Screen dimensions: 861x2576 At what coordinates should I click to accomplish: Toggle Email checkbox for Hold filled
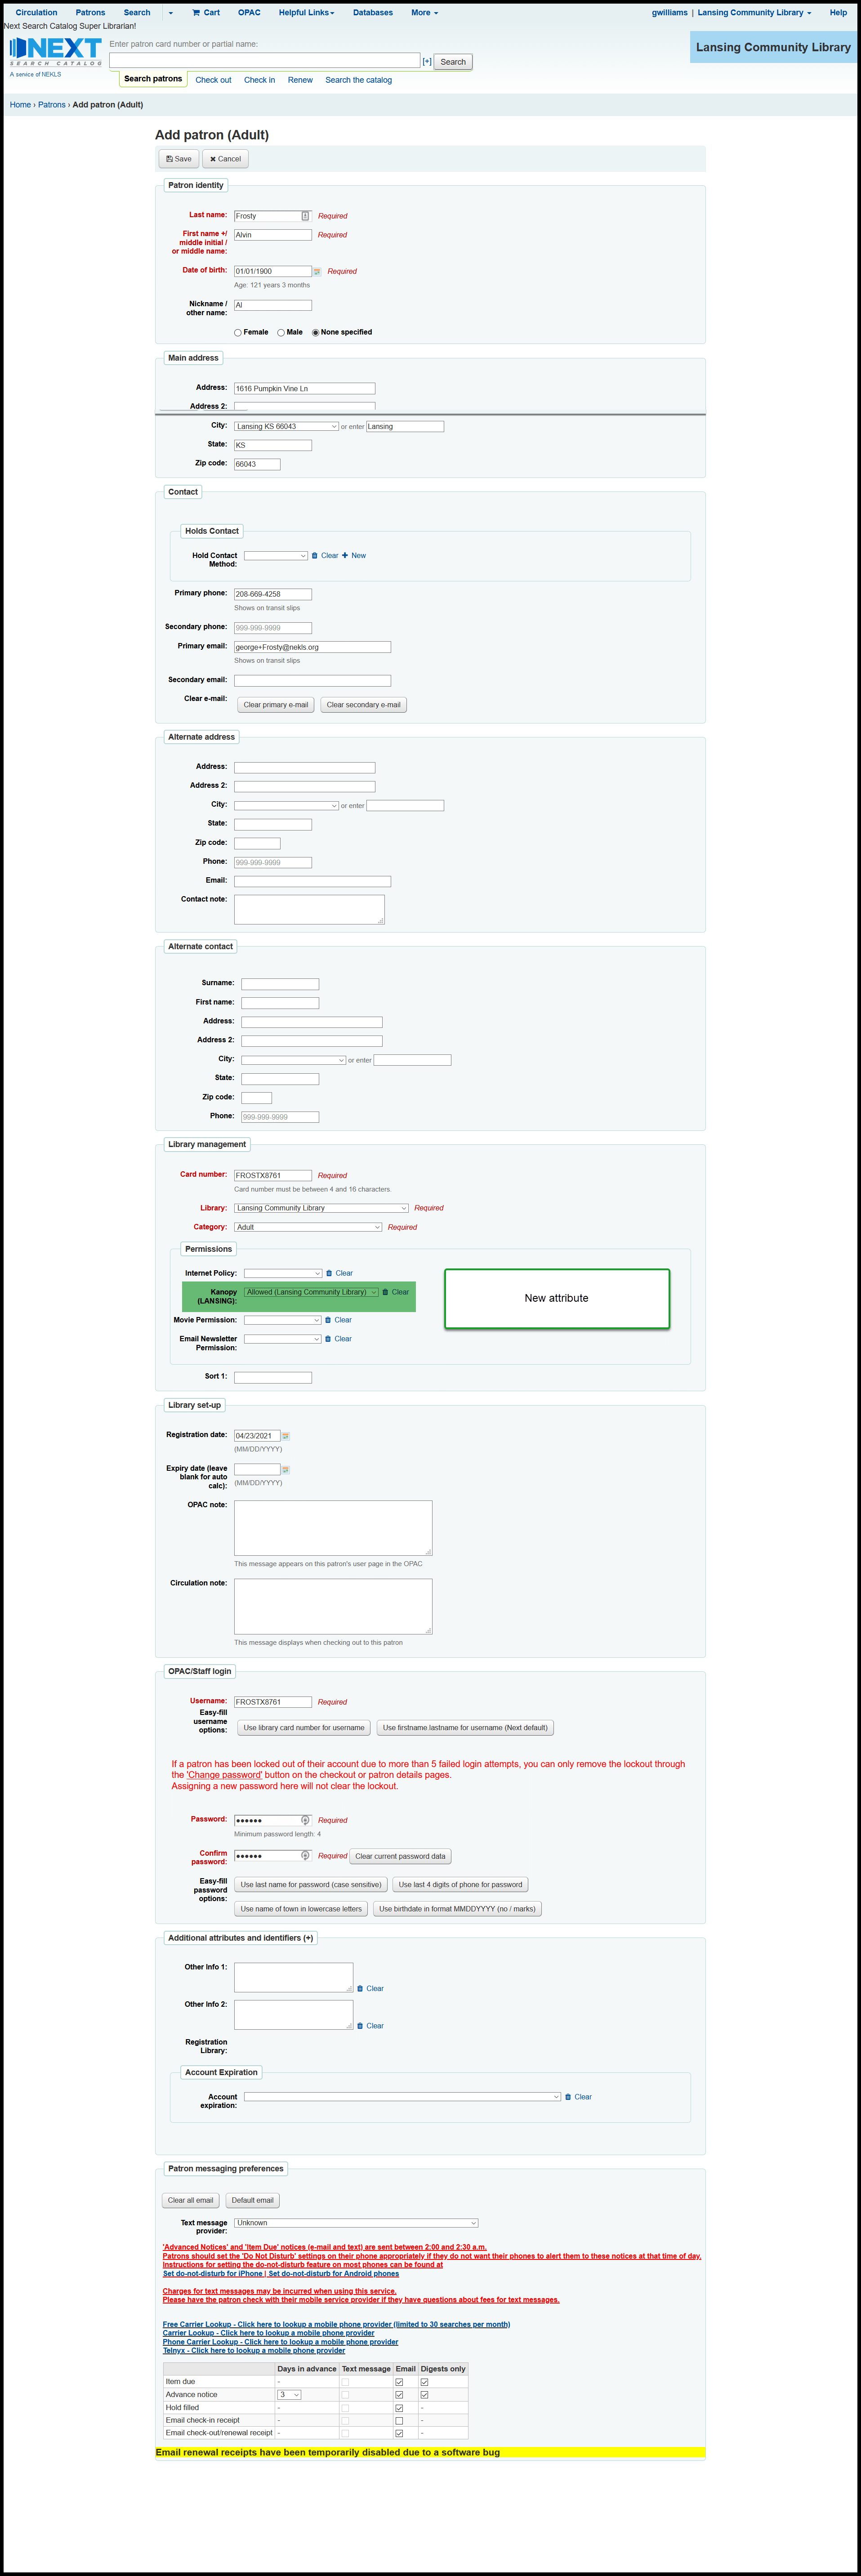point(399,2408)
